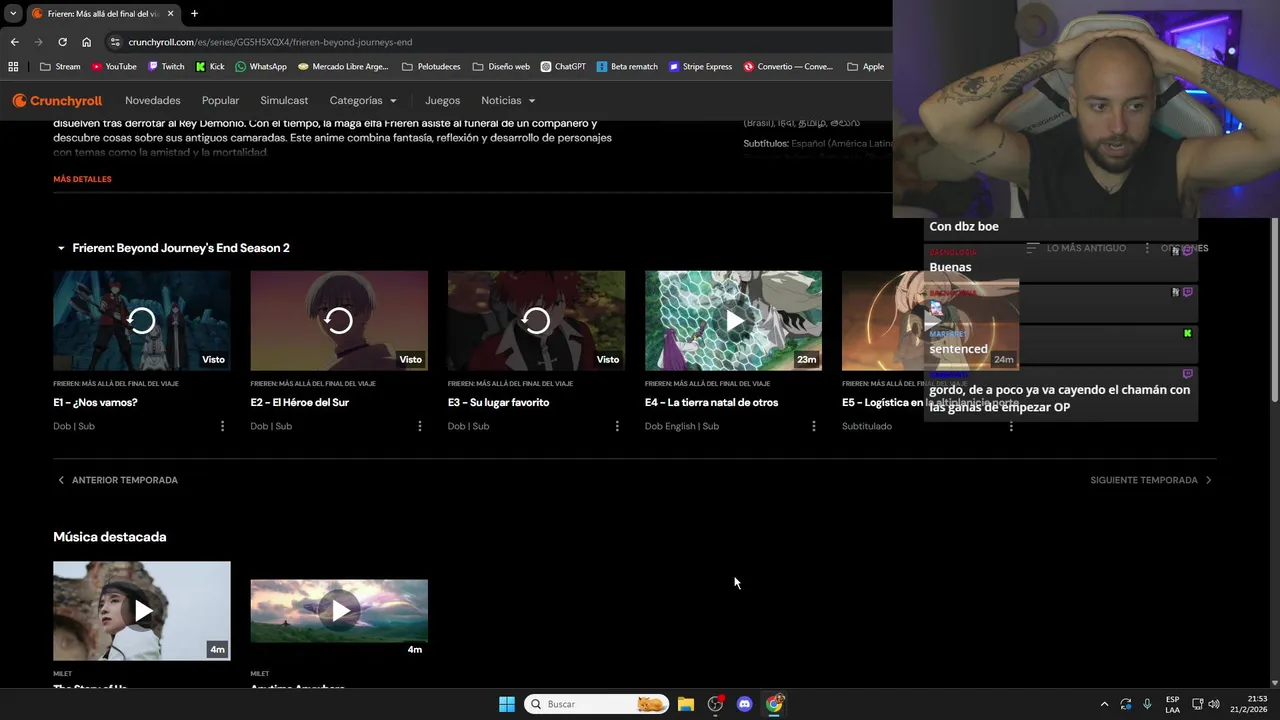Click the ESP LAA language indicator
Viewport: 1280px width, 720px height.
pos(1172,704)
